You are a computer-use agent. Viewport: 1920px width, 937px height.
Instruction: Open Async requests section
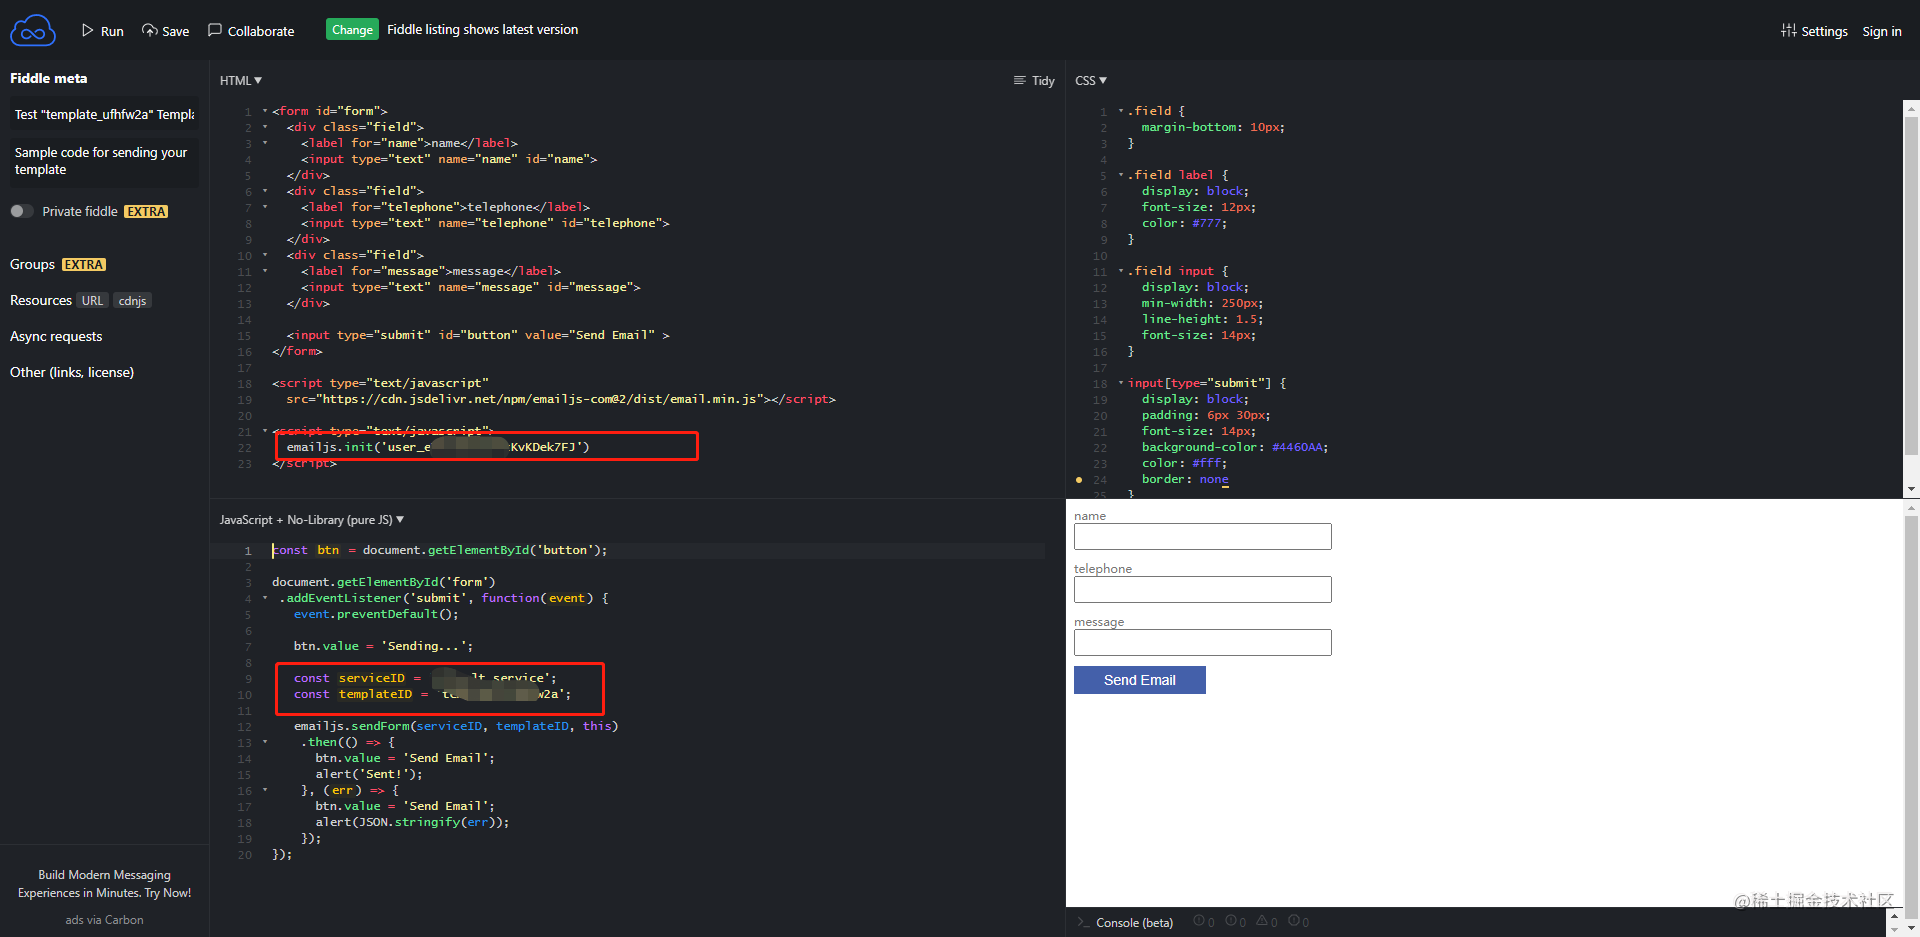click(x=55, y=336)
